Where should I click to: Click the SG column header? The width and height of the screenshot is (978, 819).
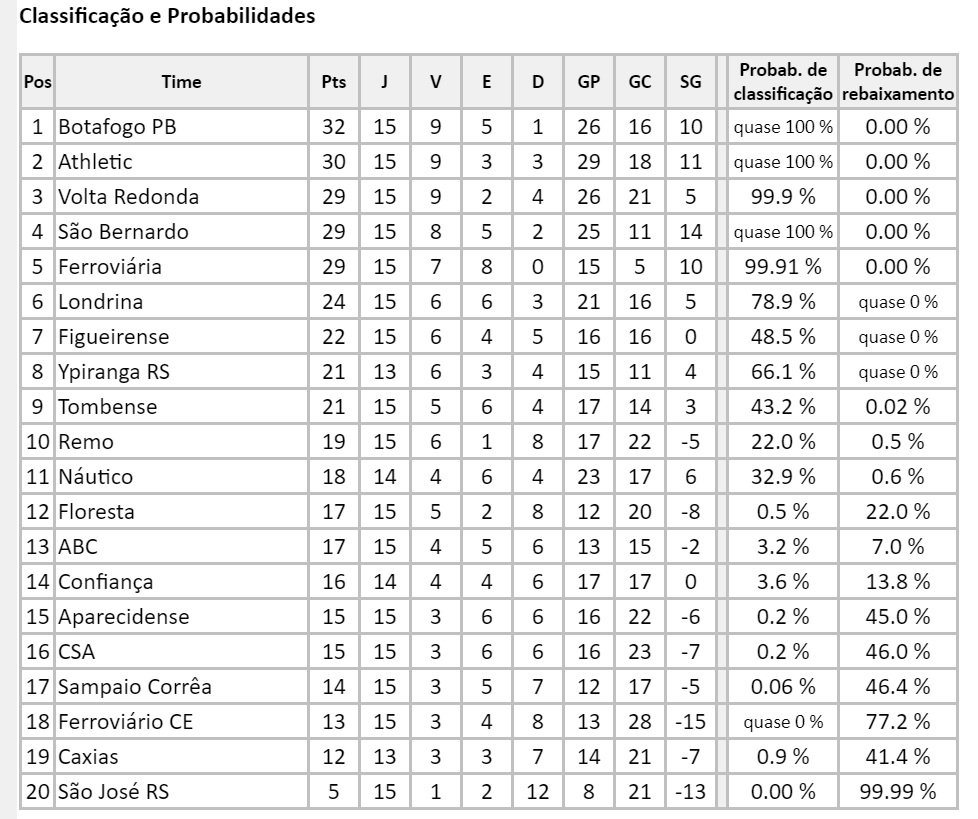(x=690, y=83)
